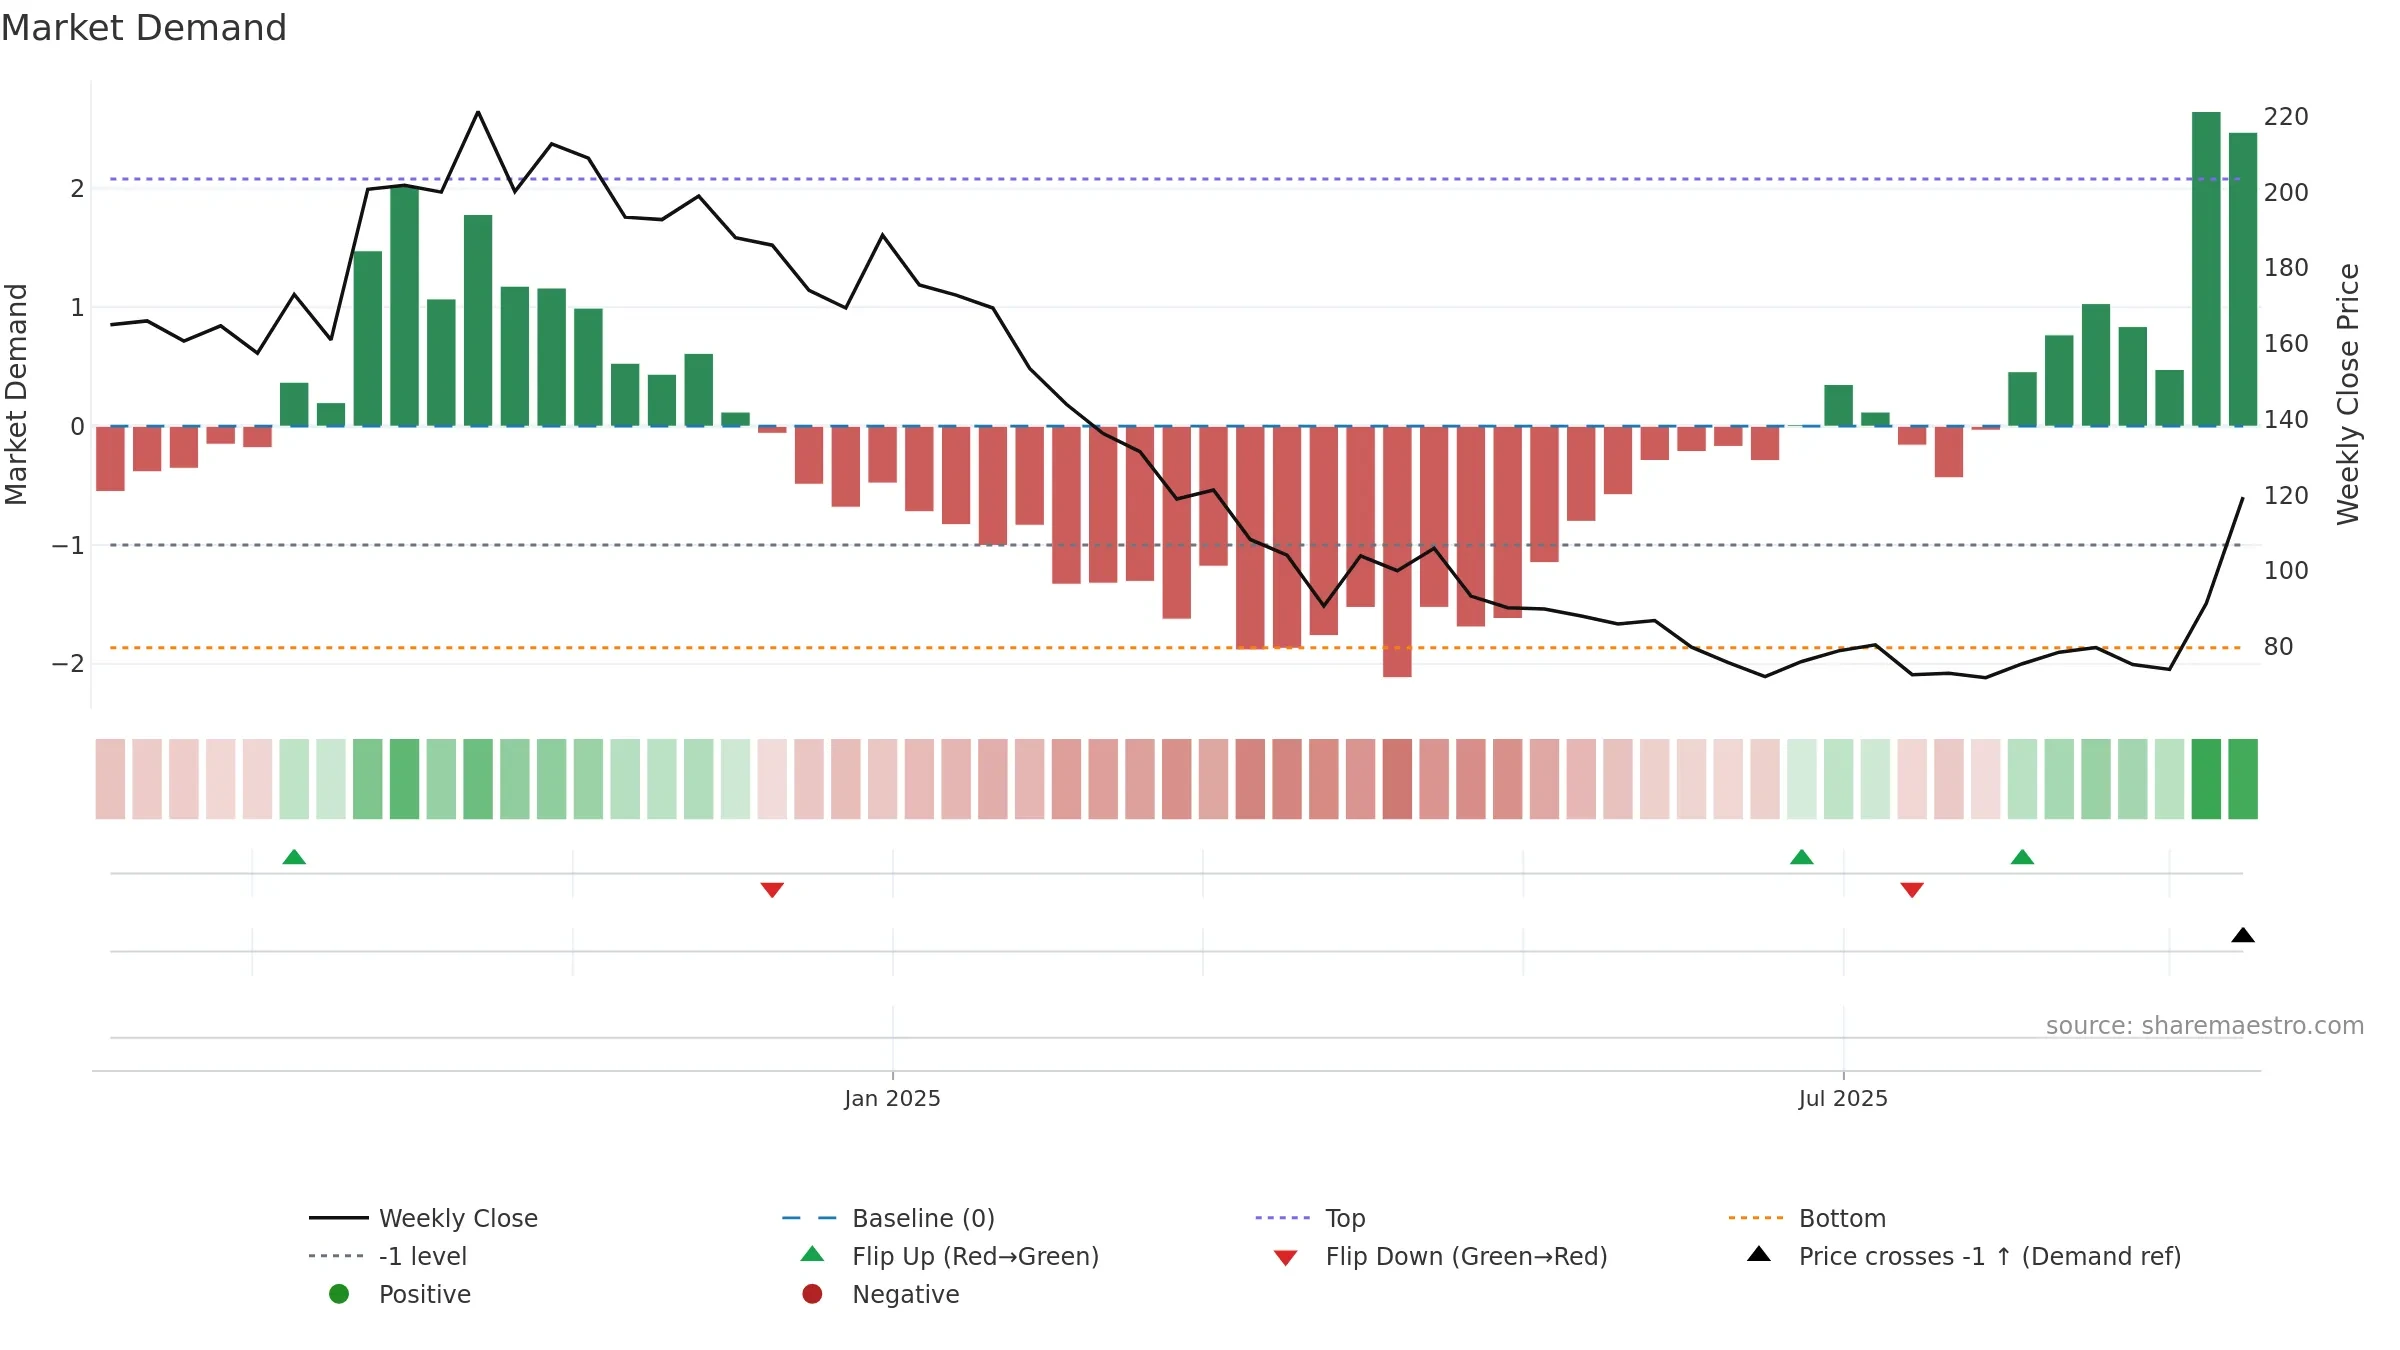Click the 220 price axis label
Viewport: 2400px width, 1350px height.
2286,116
